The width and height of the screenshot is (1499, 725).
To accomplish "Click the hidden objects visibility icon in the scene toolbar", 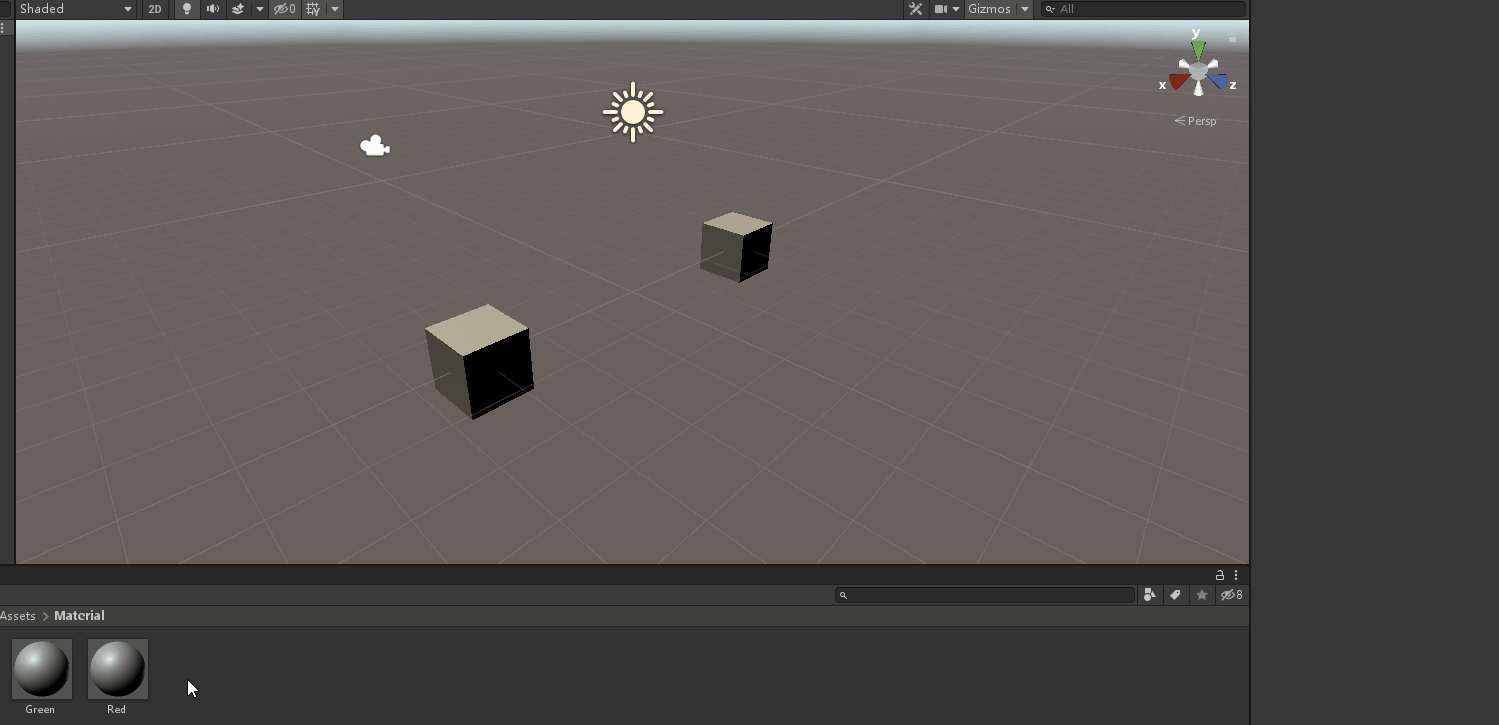I will 285,9.
